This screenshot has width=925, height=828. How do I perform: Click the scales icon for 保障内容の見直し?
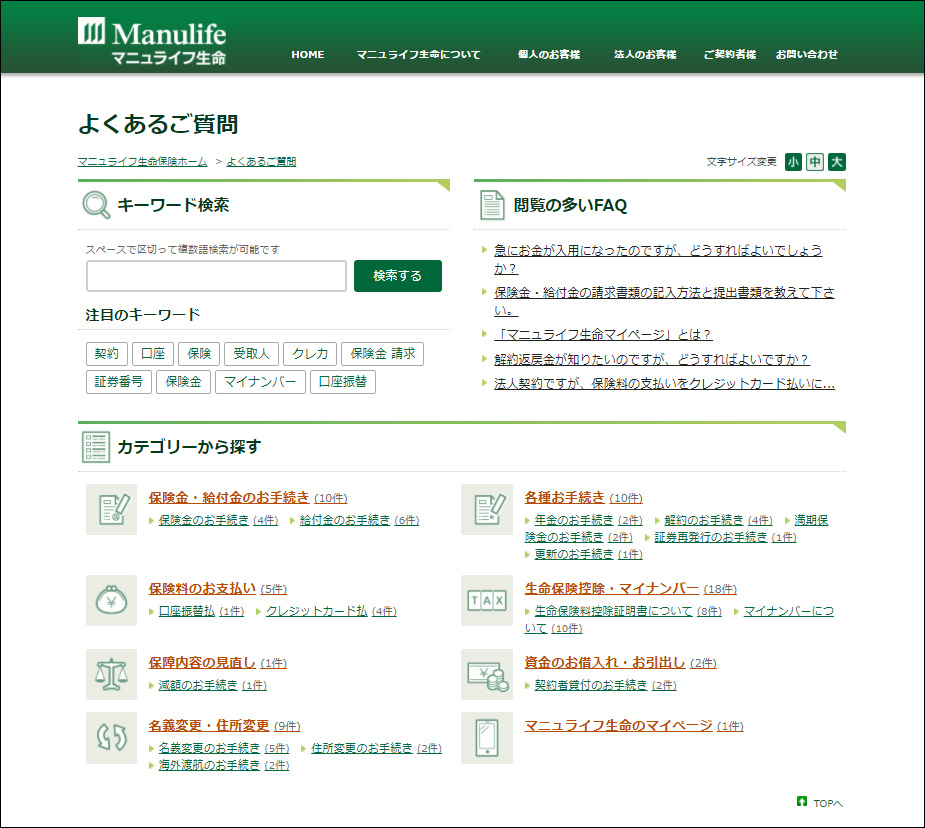[111, 674]
